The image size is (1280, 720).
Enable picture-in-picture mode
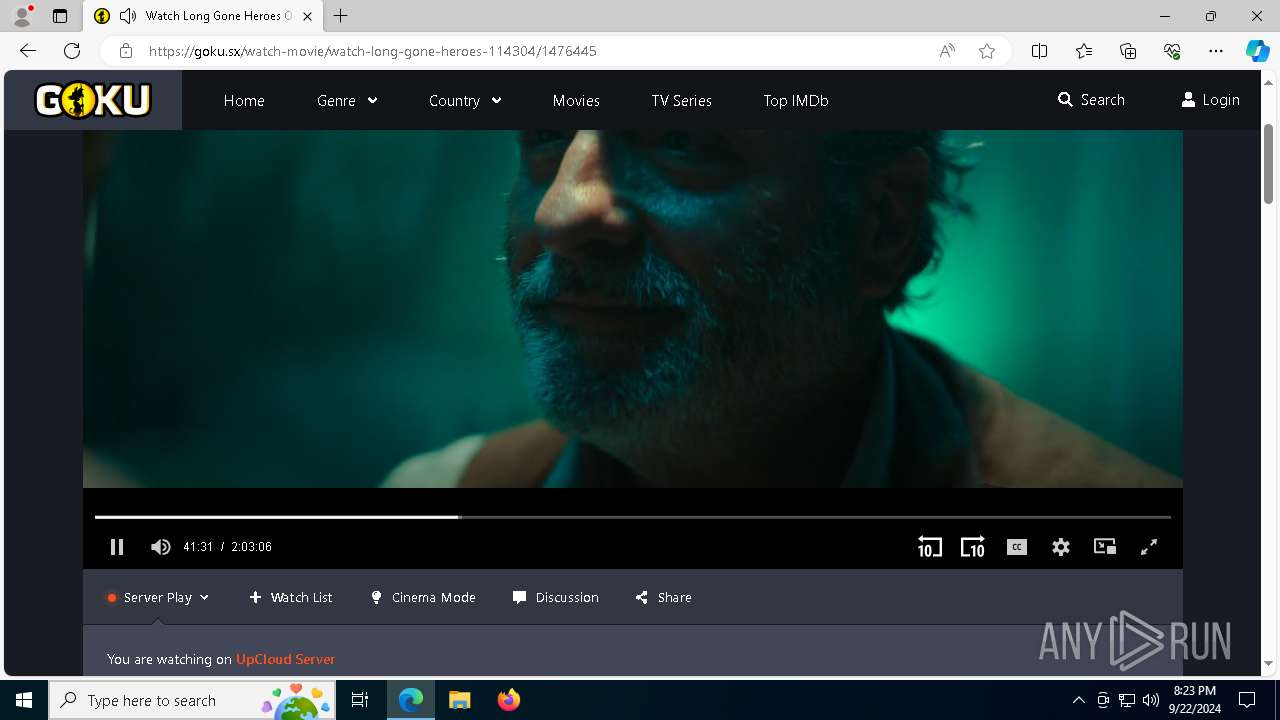pos(1105,547)
